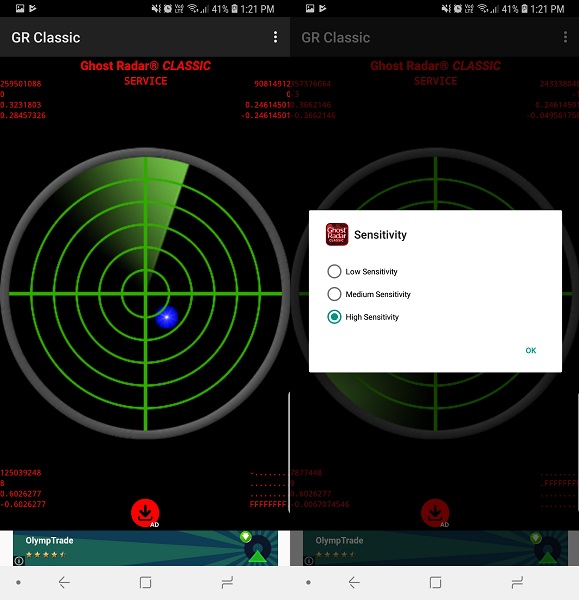Tap the radar center crosshair on left screen

click(x=145, y=293)
